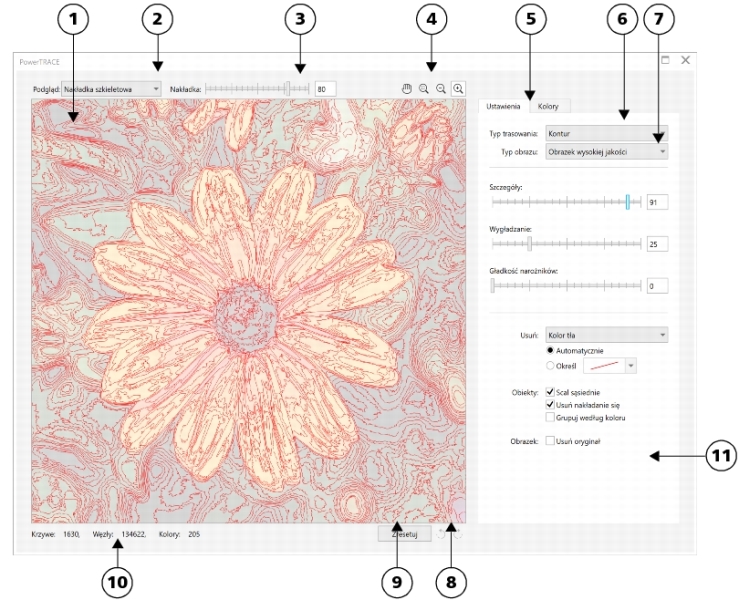Enable Grupuj według koloru checkbox
The image size is (739, 600).
point(549,416)
